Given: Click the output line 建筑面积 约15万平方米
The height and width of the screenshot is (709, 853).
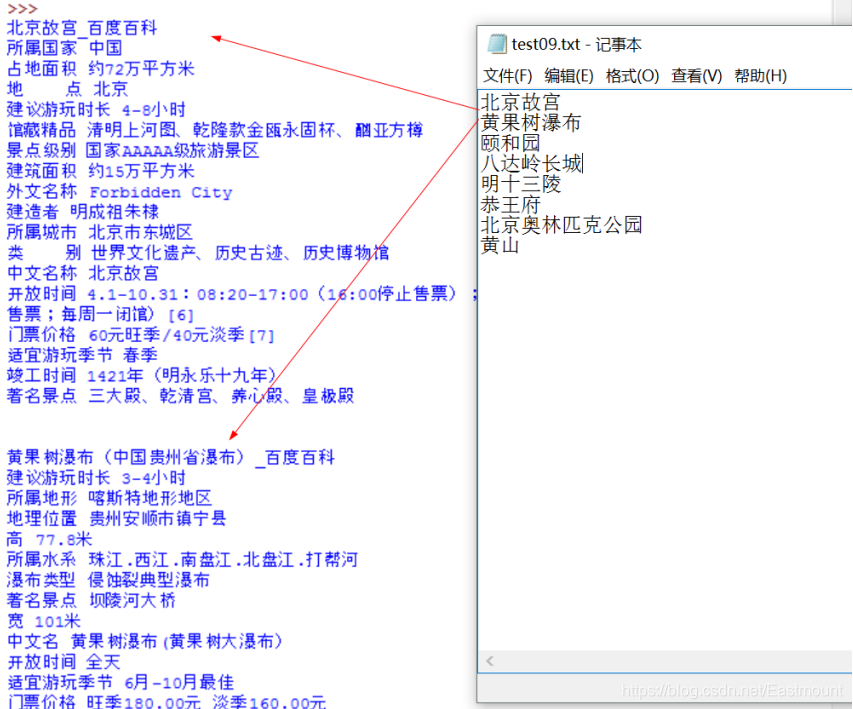Looking at the screenshot, I should click(100, 171).
